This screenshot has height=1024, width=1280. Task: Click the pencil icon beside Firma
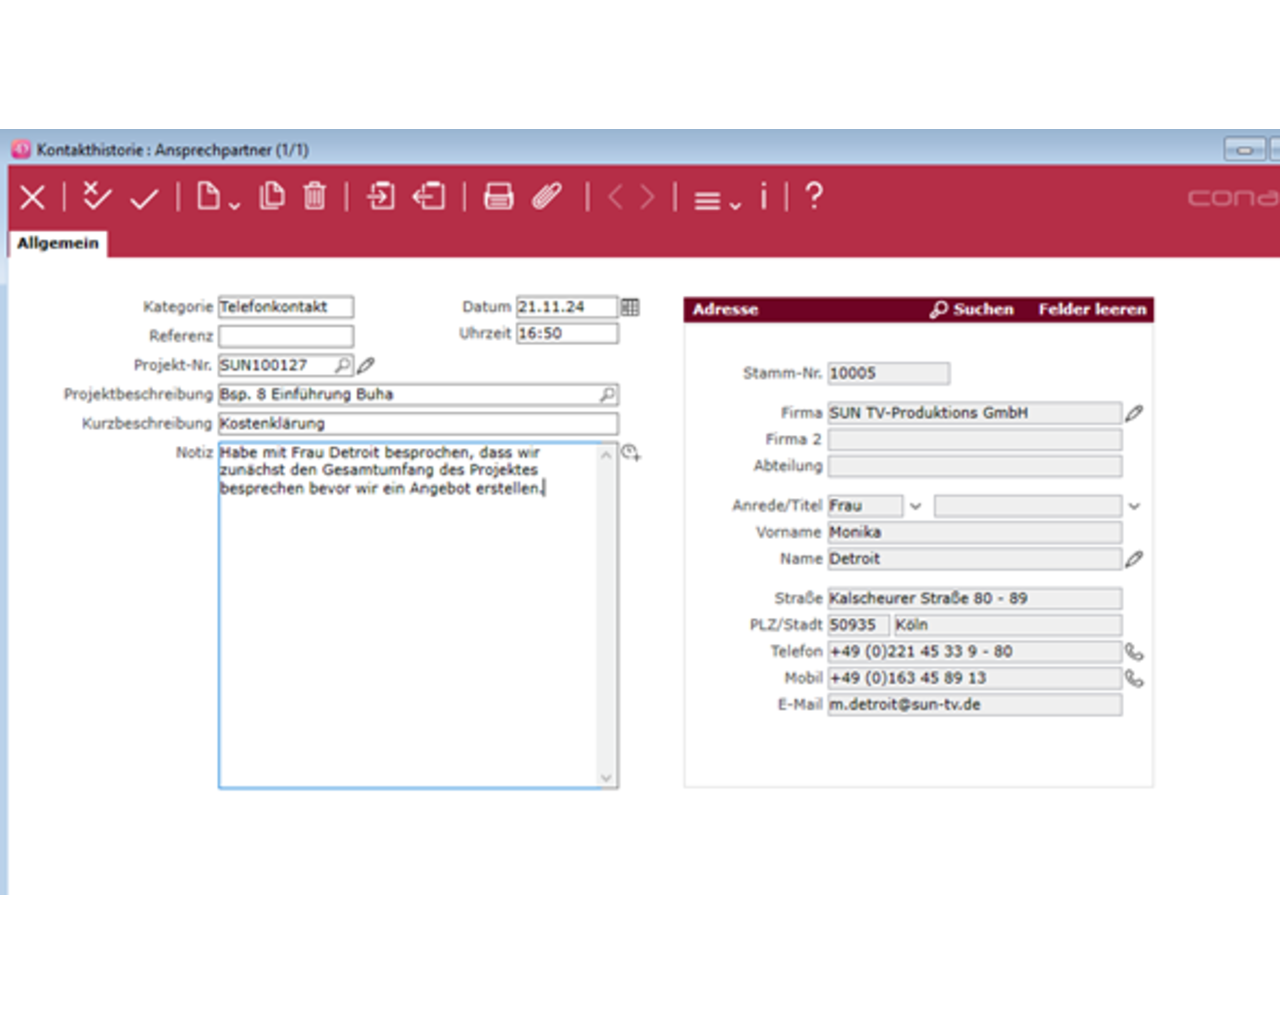click(1134, 412)
